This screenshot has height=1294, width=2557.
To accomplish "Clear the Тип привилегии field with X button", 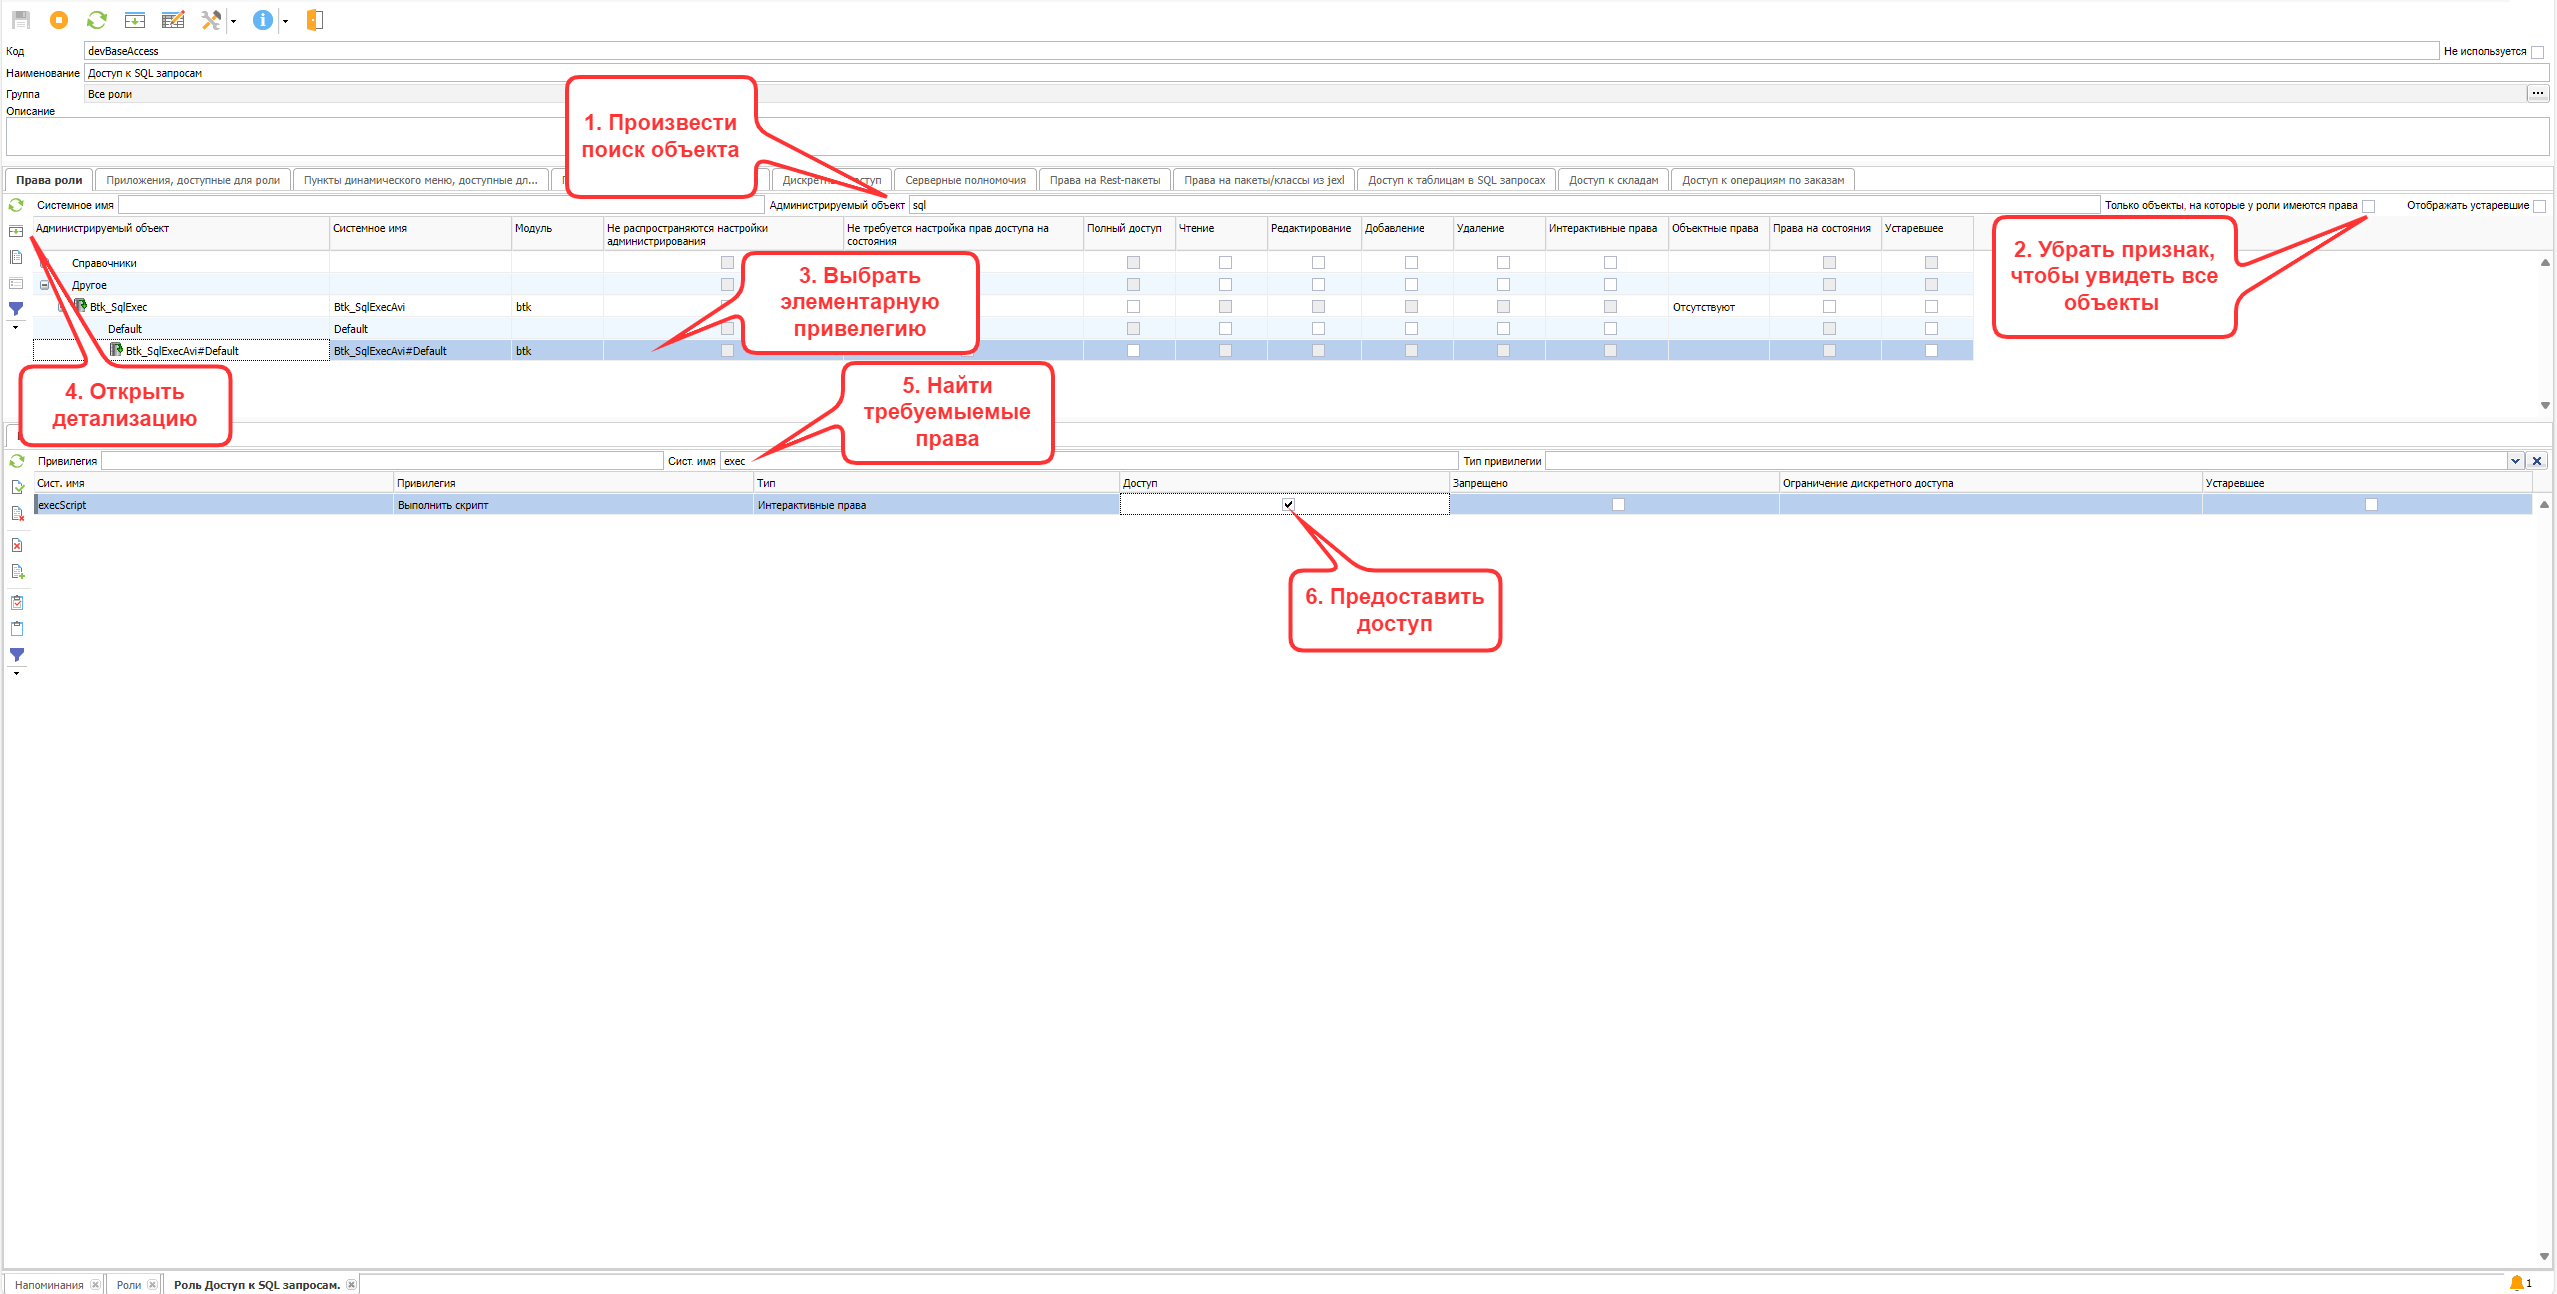I will tap(2537, 461).
